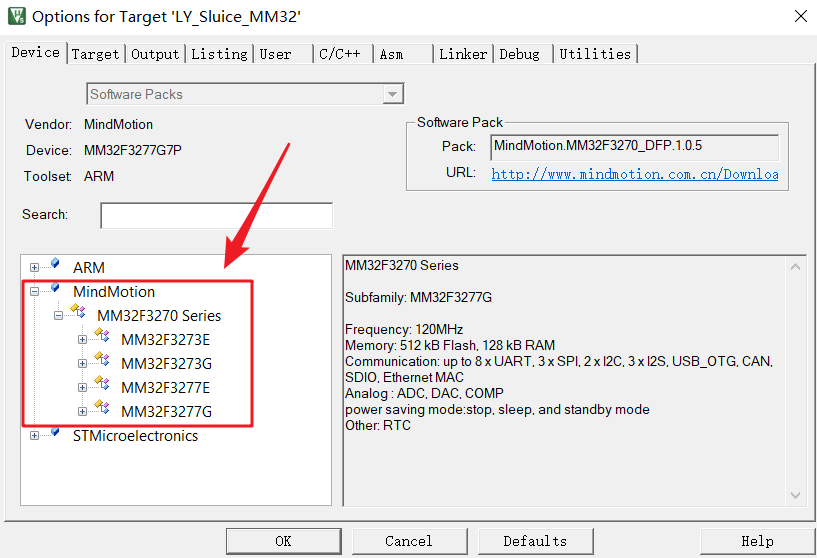
Task: Click the MindMotion vendor diamond icon
Action: coord(55,287)
